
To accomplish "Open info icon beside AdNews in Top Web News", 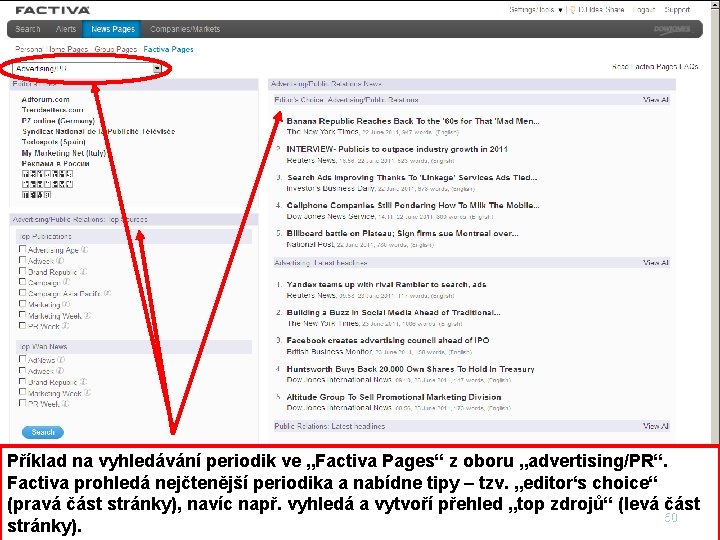I will point(61,360).
